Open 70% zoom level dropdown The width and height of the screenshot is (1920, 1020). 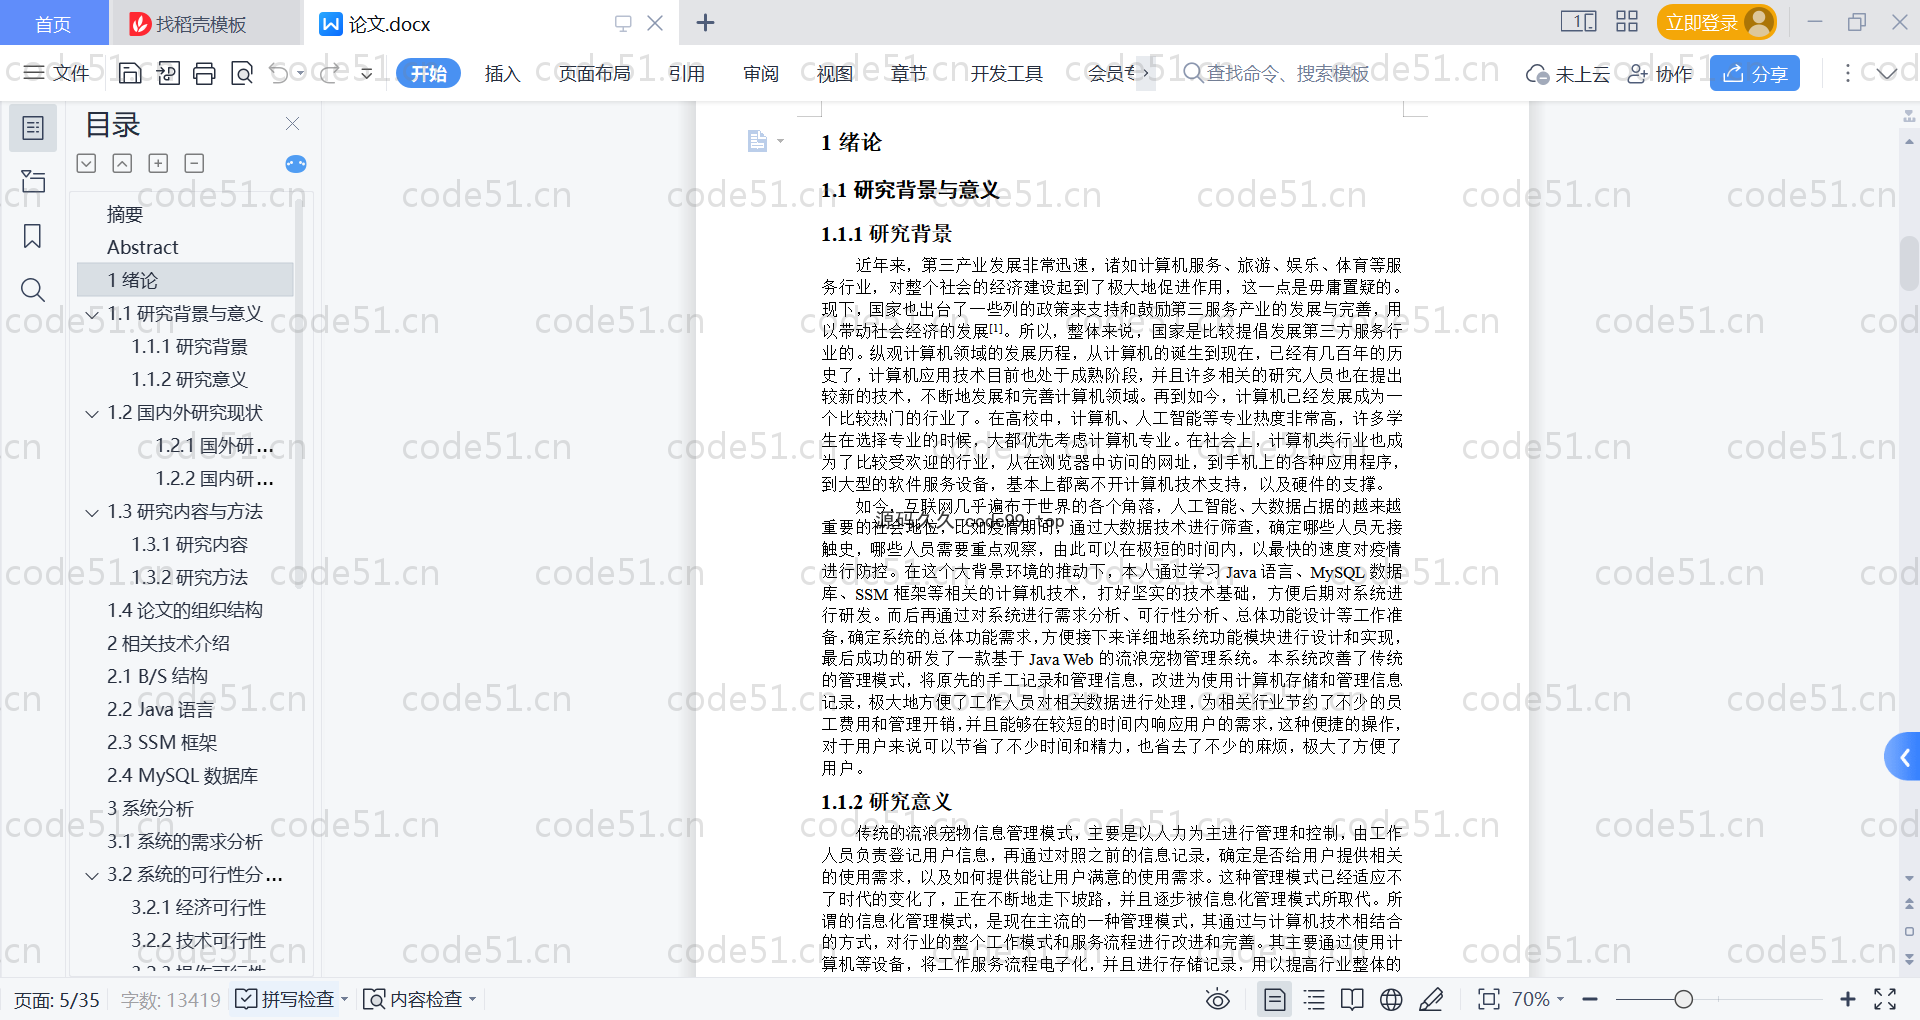(x=1538, y=999)
